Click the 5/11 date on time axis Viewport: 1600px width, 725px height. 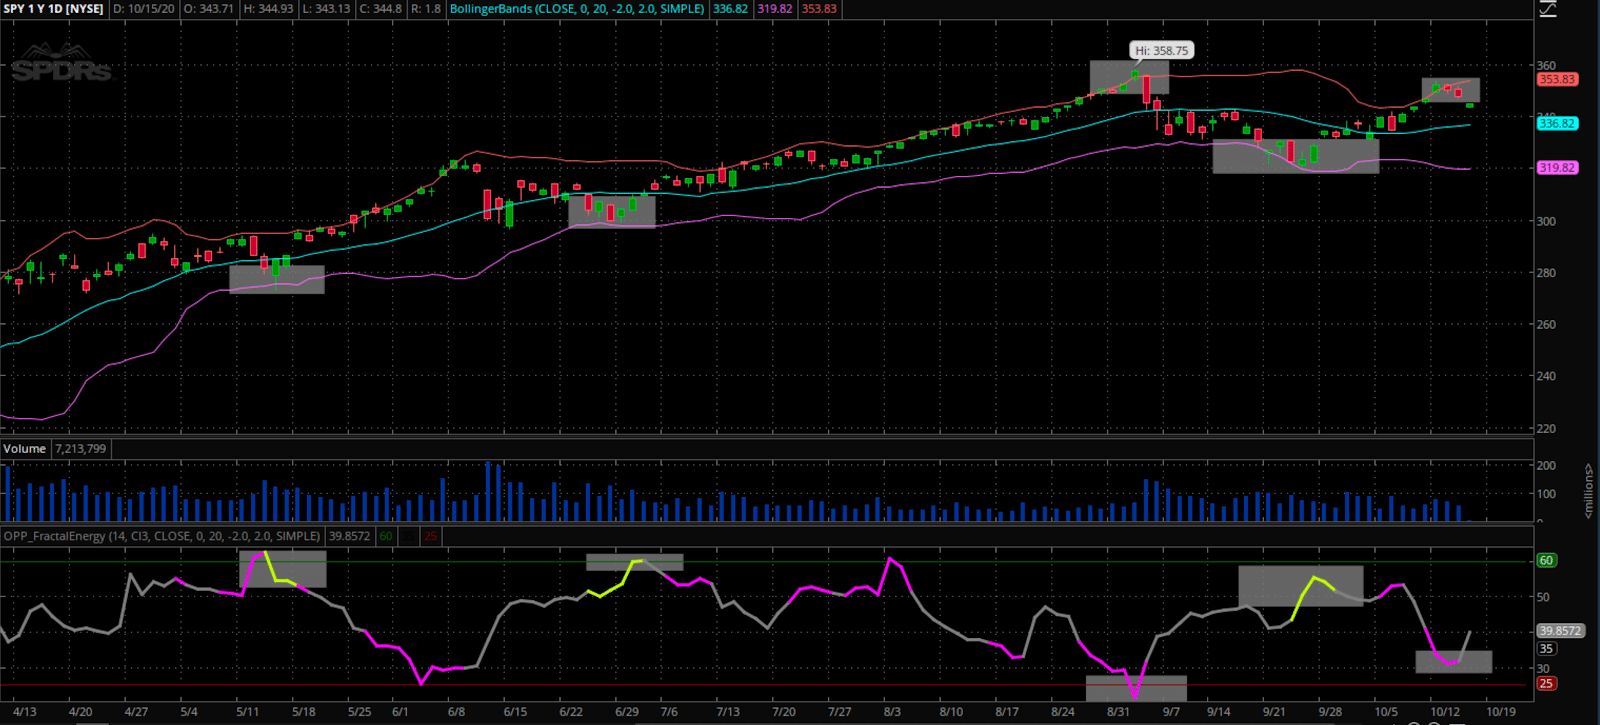(247, 712)
